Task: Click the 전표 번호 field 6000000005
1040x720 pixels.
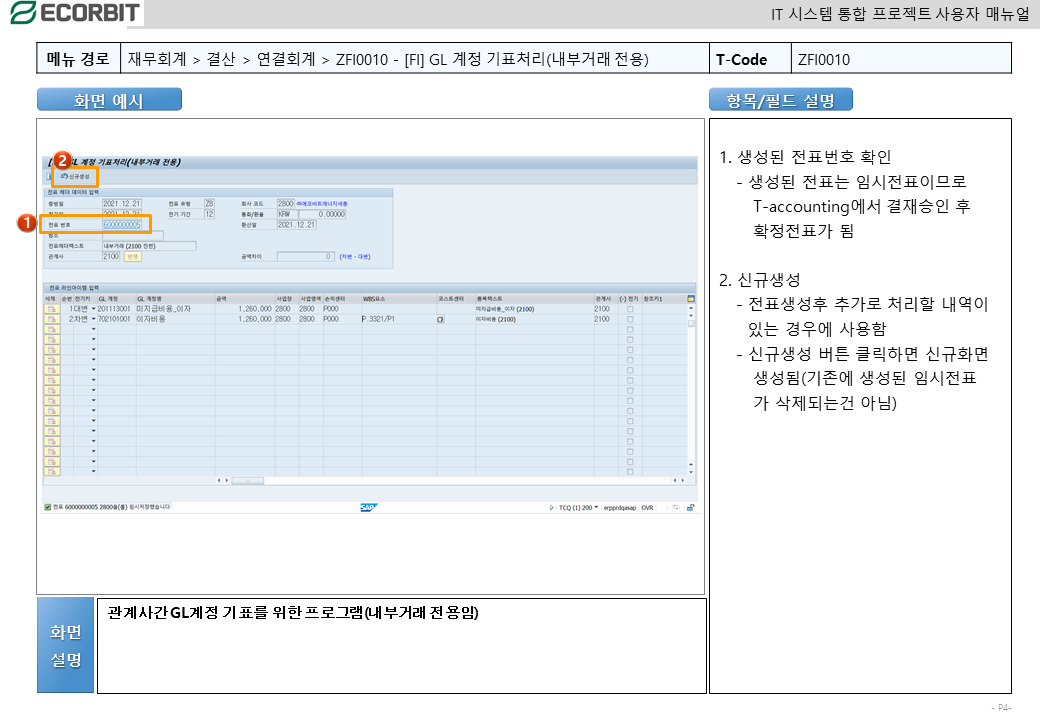Action: (x=122, y=225)
